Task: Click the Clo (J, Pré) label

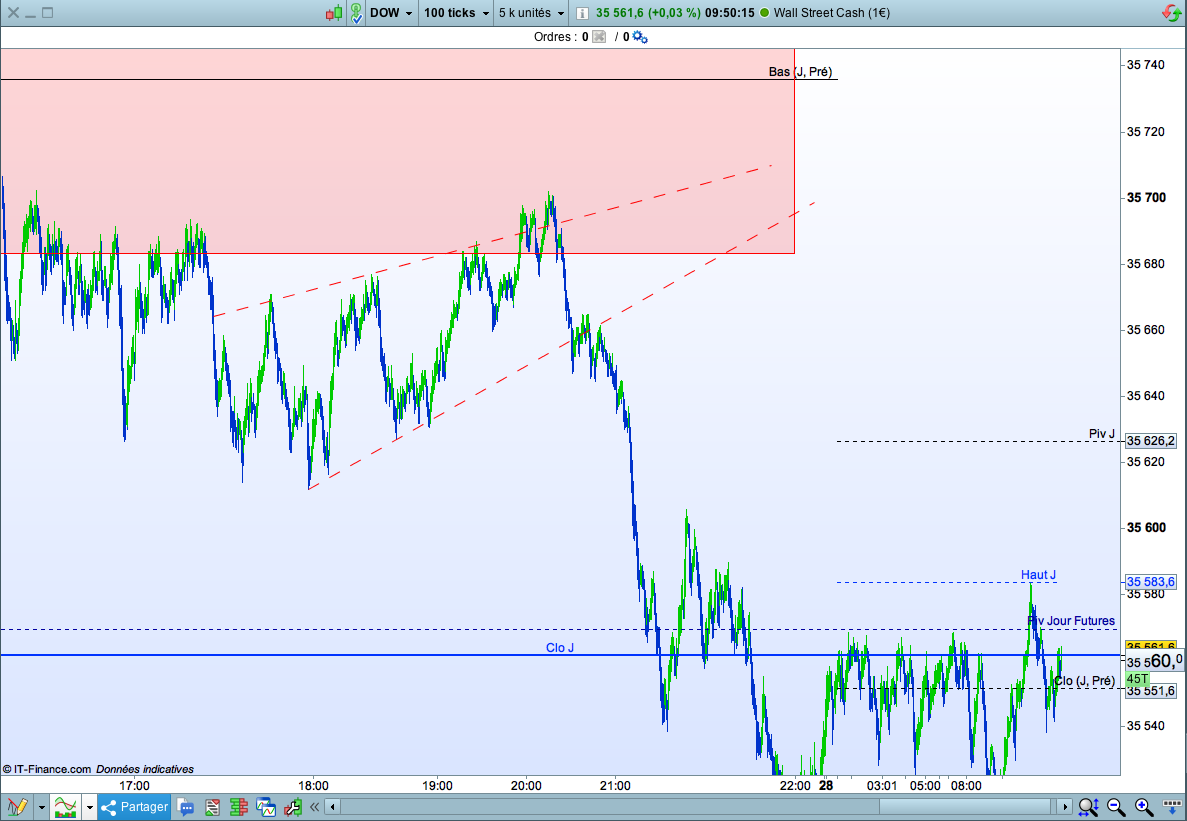Action: (1084, 681)
